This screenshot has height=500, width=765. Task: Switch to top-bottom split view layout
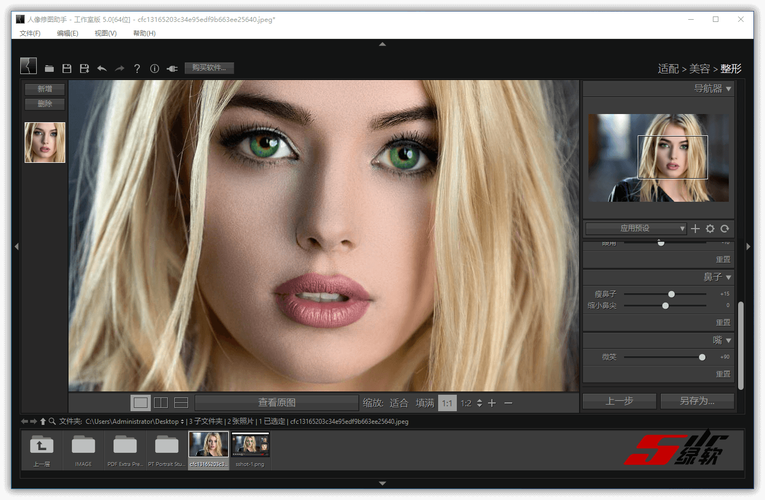click(x=181, y=403)
